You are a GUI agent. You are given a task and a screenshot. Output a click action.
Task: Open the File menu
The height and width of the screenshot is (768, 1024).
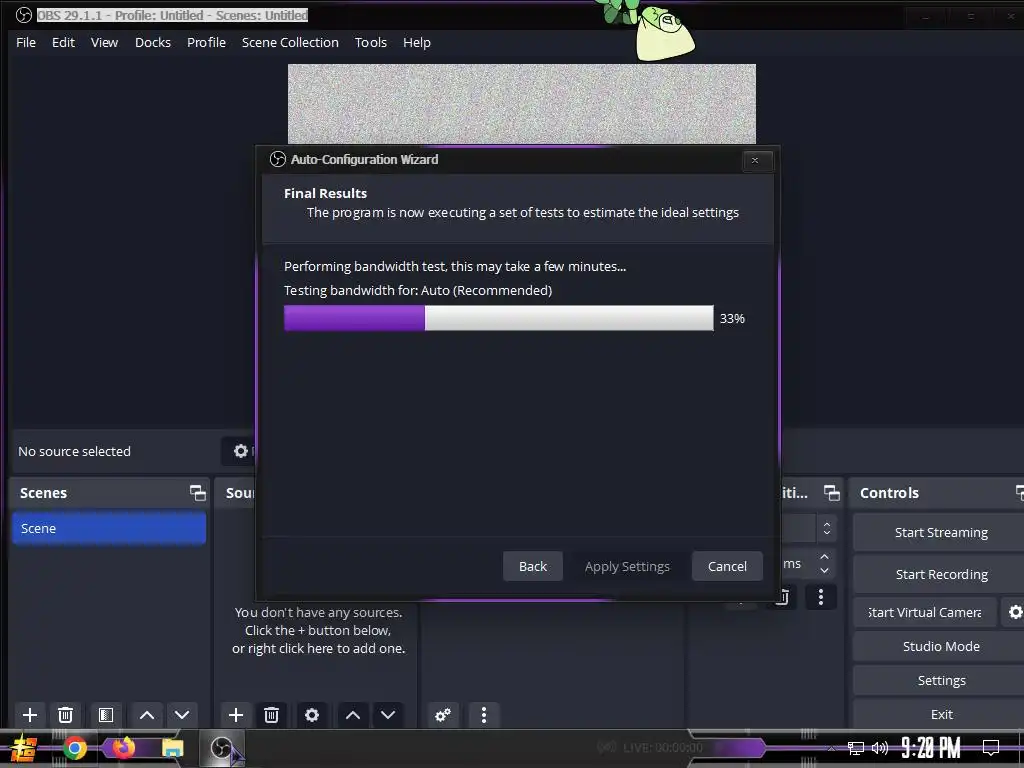[x=26, y=42]
